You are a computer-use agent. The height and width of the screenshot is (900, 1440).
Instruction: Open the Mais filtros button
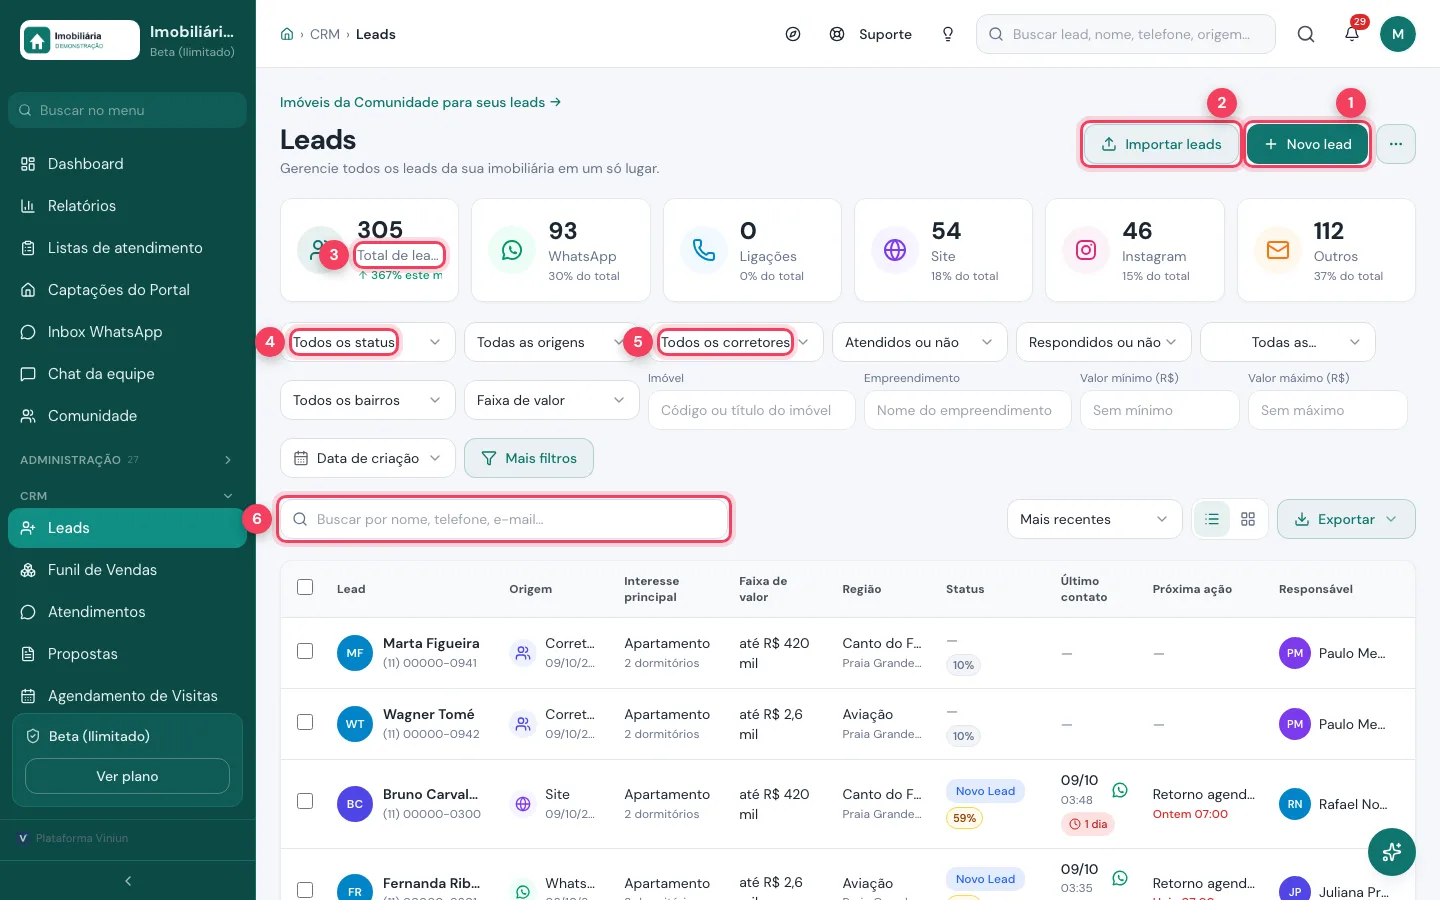coord(529,458)
